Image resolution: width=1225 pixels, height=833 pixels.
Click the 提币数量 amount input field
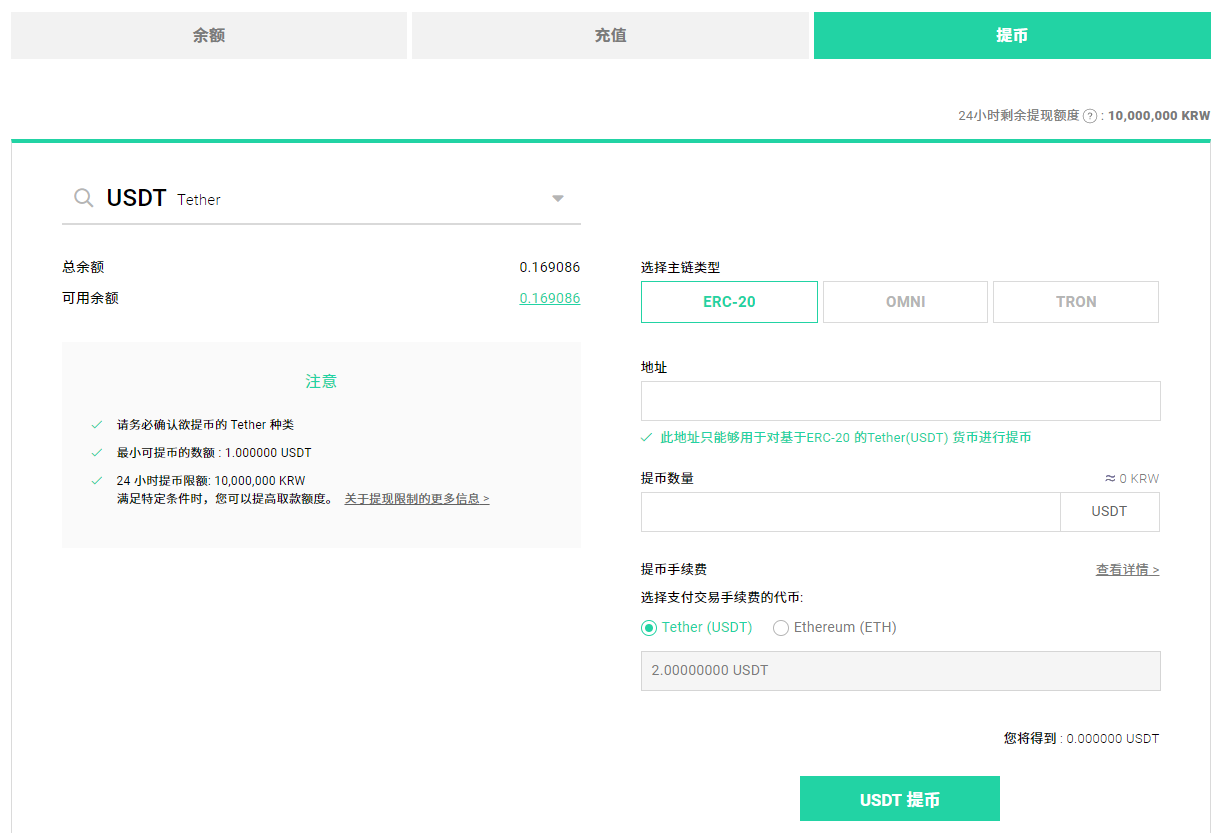pos(850,512)
